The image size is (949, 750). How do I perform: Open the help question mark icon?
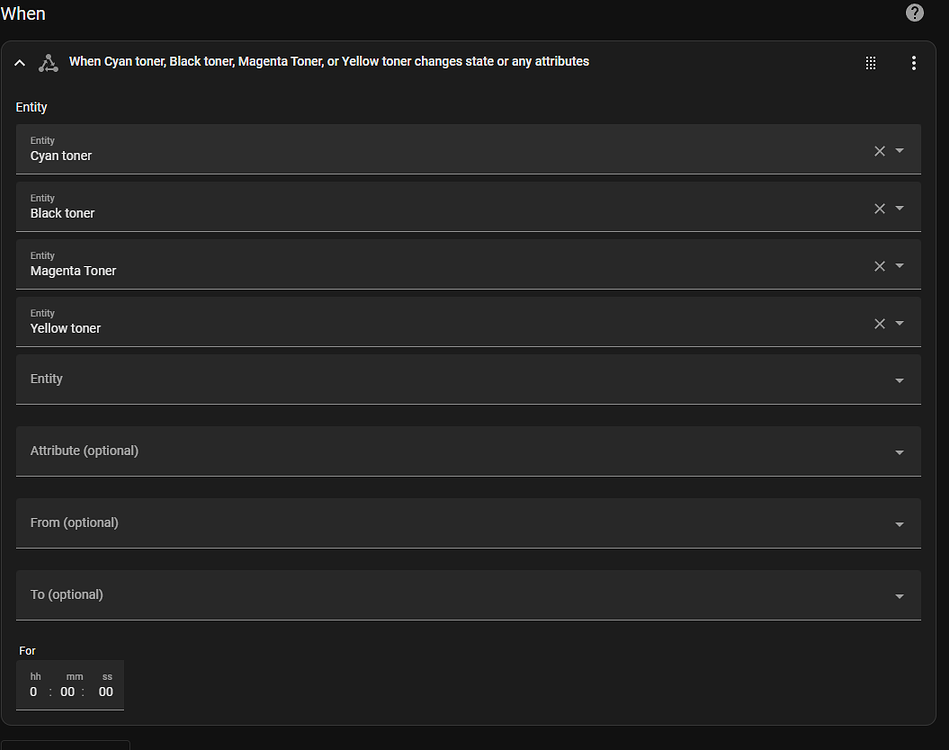tap(915, 13)
